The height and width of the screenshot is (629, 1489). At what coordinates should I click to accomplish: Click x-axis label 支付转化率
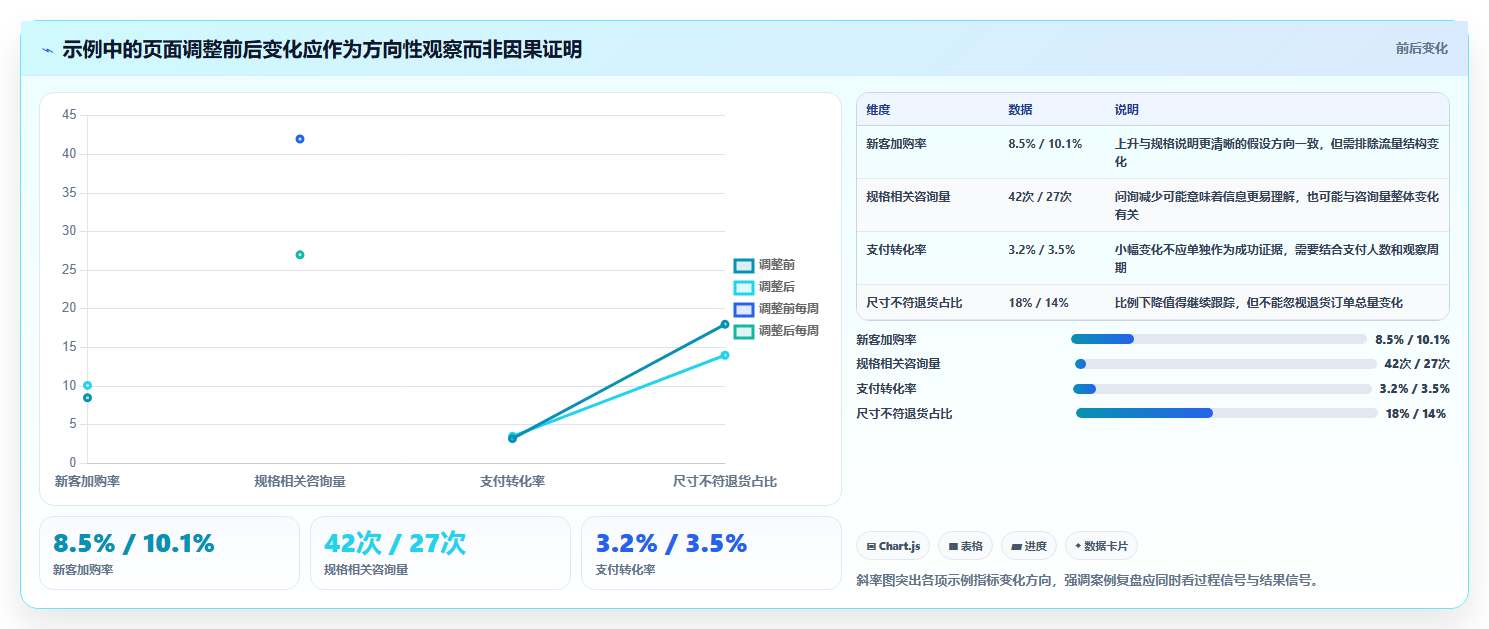pyautogui.click(x=512, y=482)
